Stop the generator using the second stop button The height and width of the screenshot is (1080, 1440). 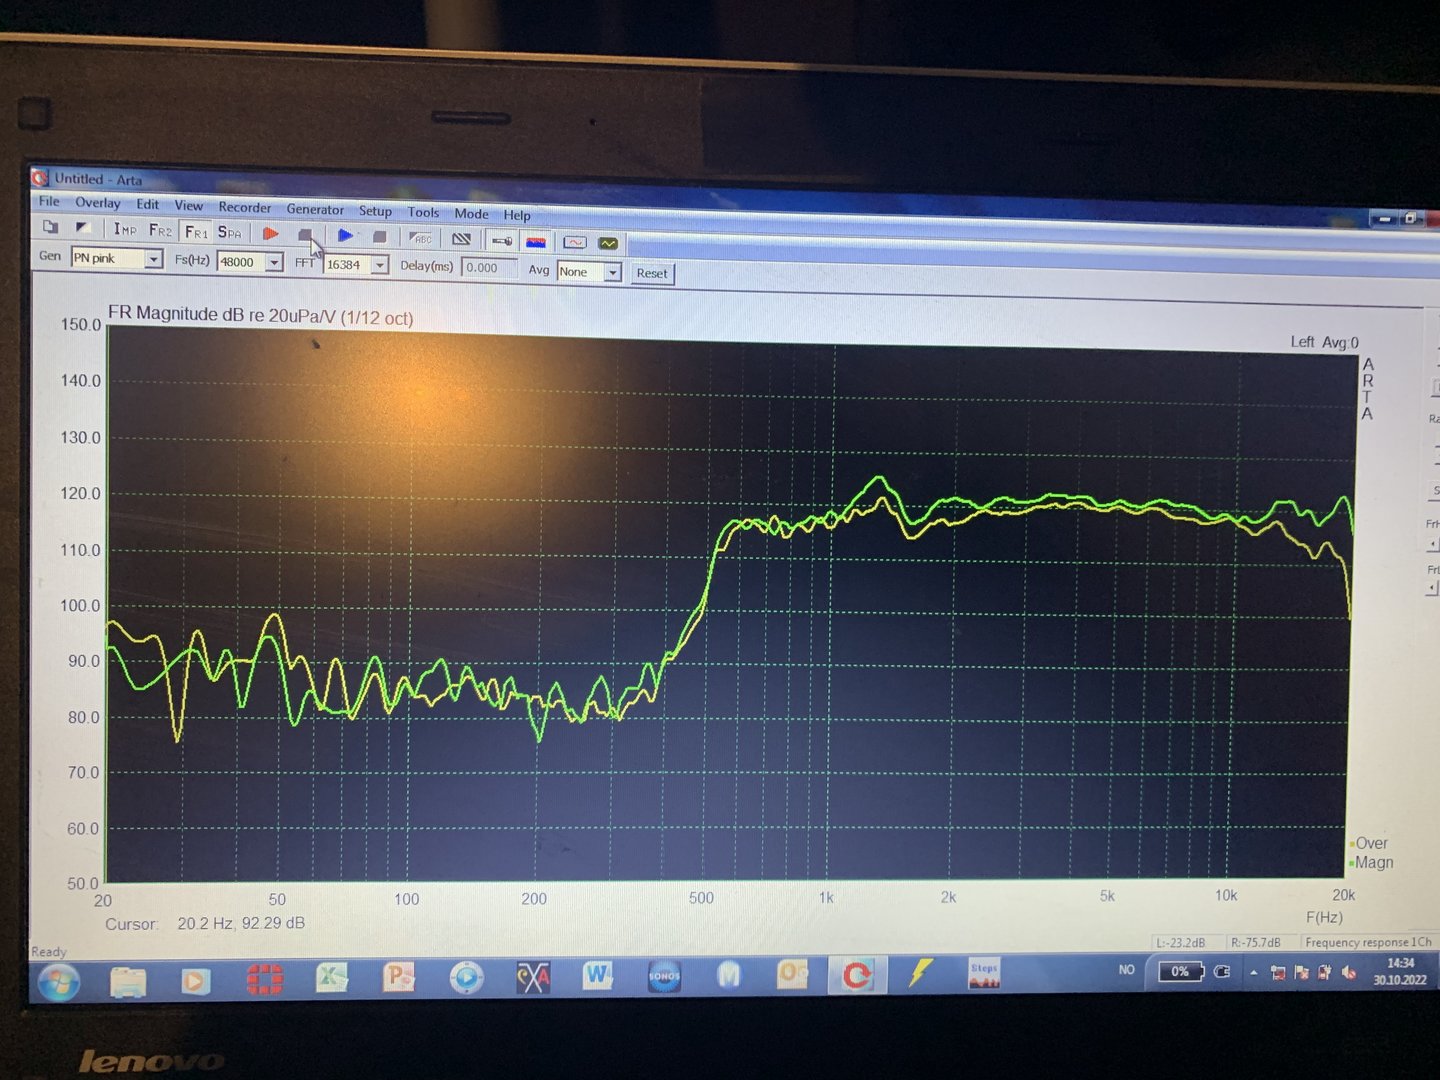[x=380, y=236]
